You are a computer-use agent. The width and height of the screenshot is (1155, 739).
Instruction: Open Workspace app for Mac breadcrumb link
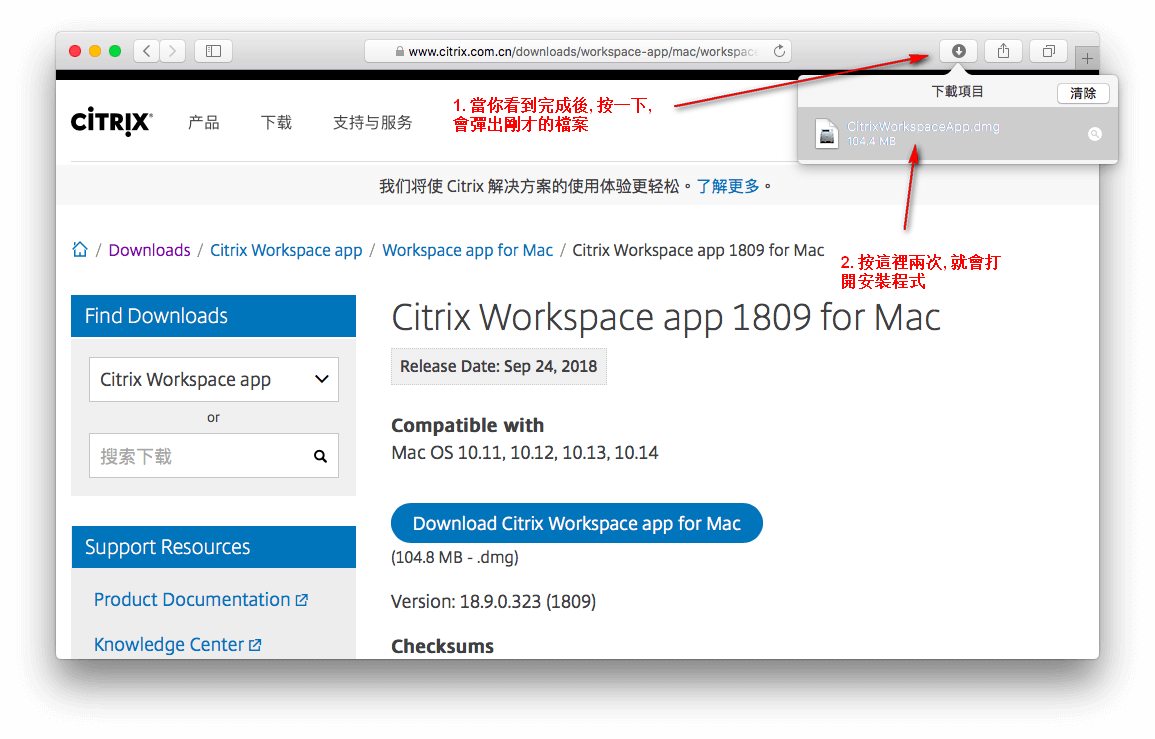(x=468, y=251)
